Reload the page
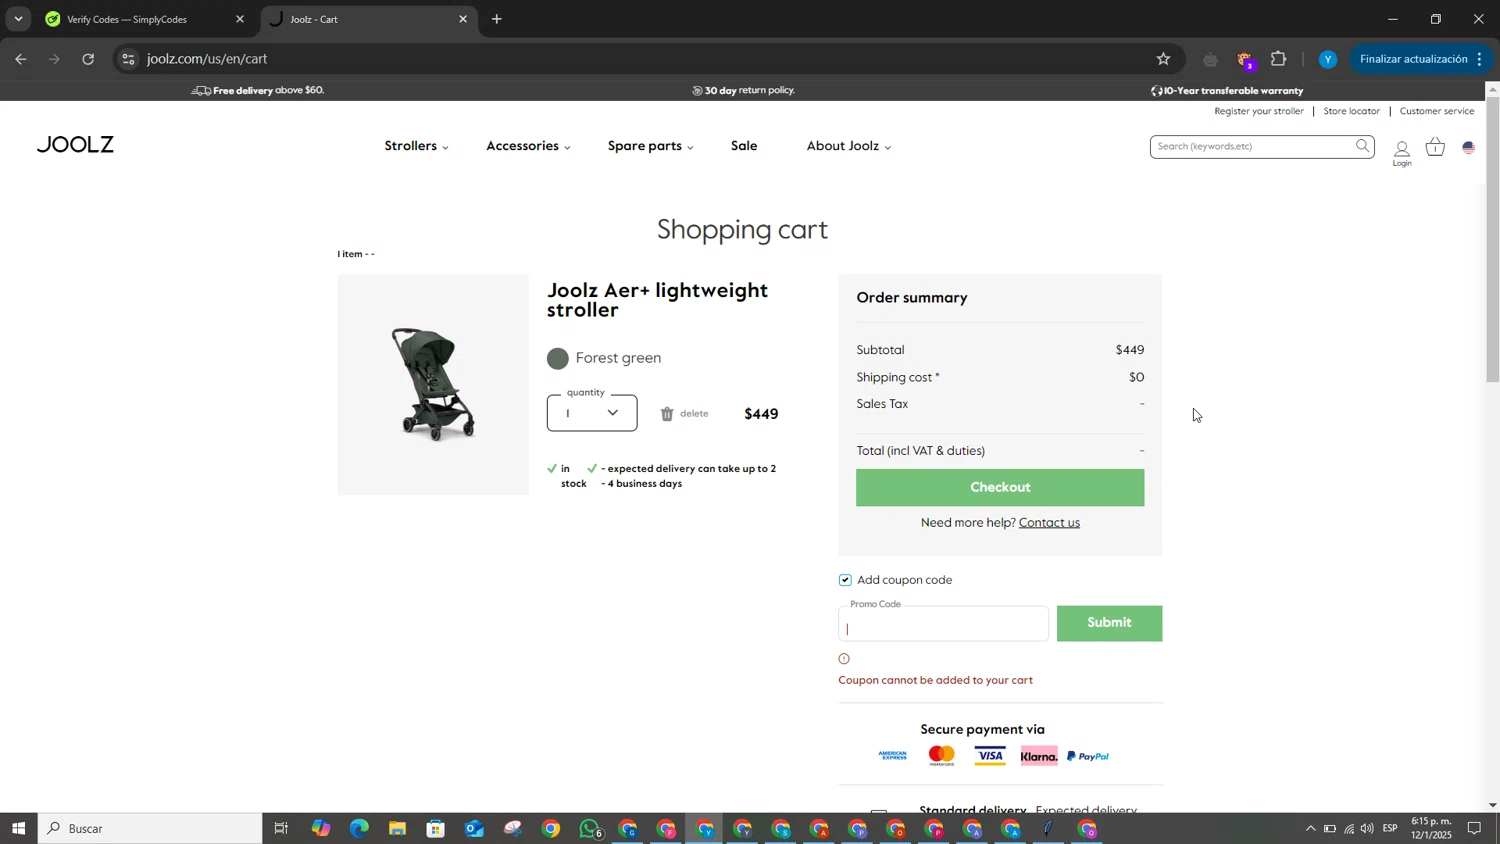The height and width of the screenshot is (844, 1500). coord(88,59)
